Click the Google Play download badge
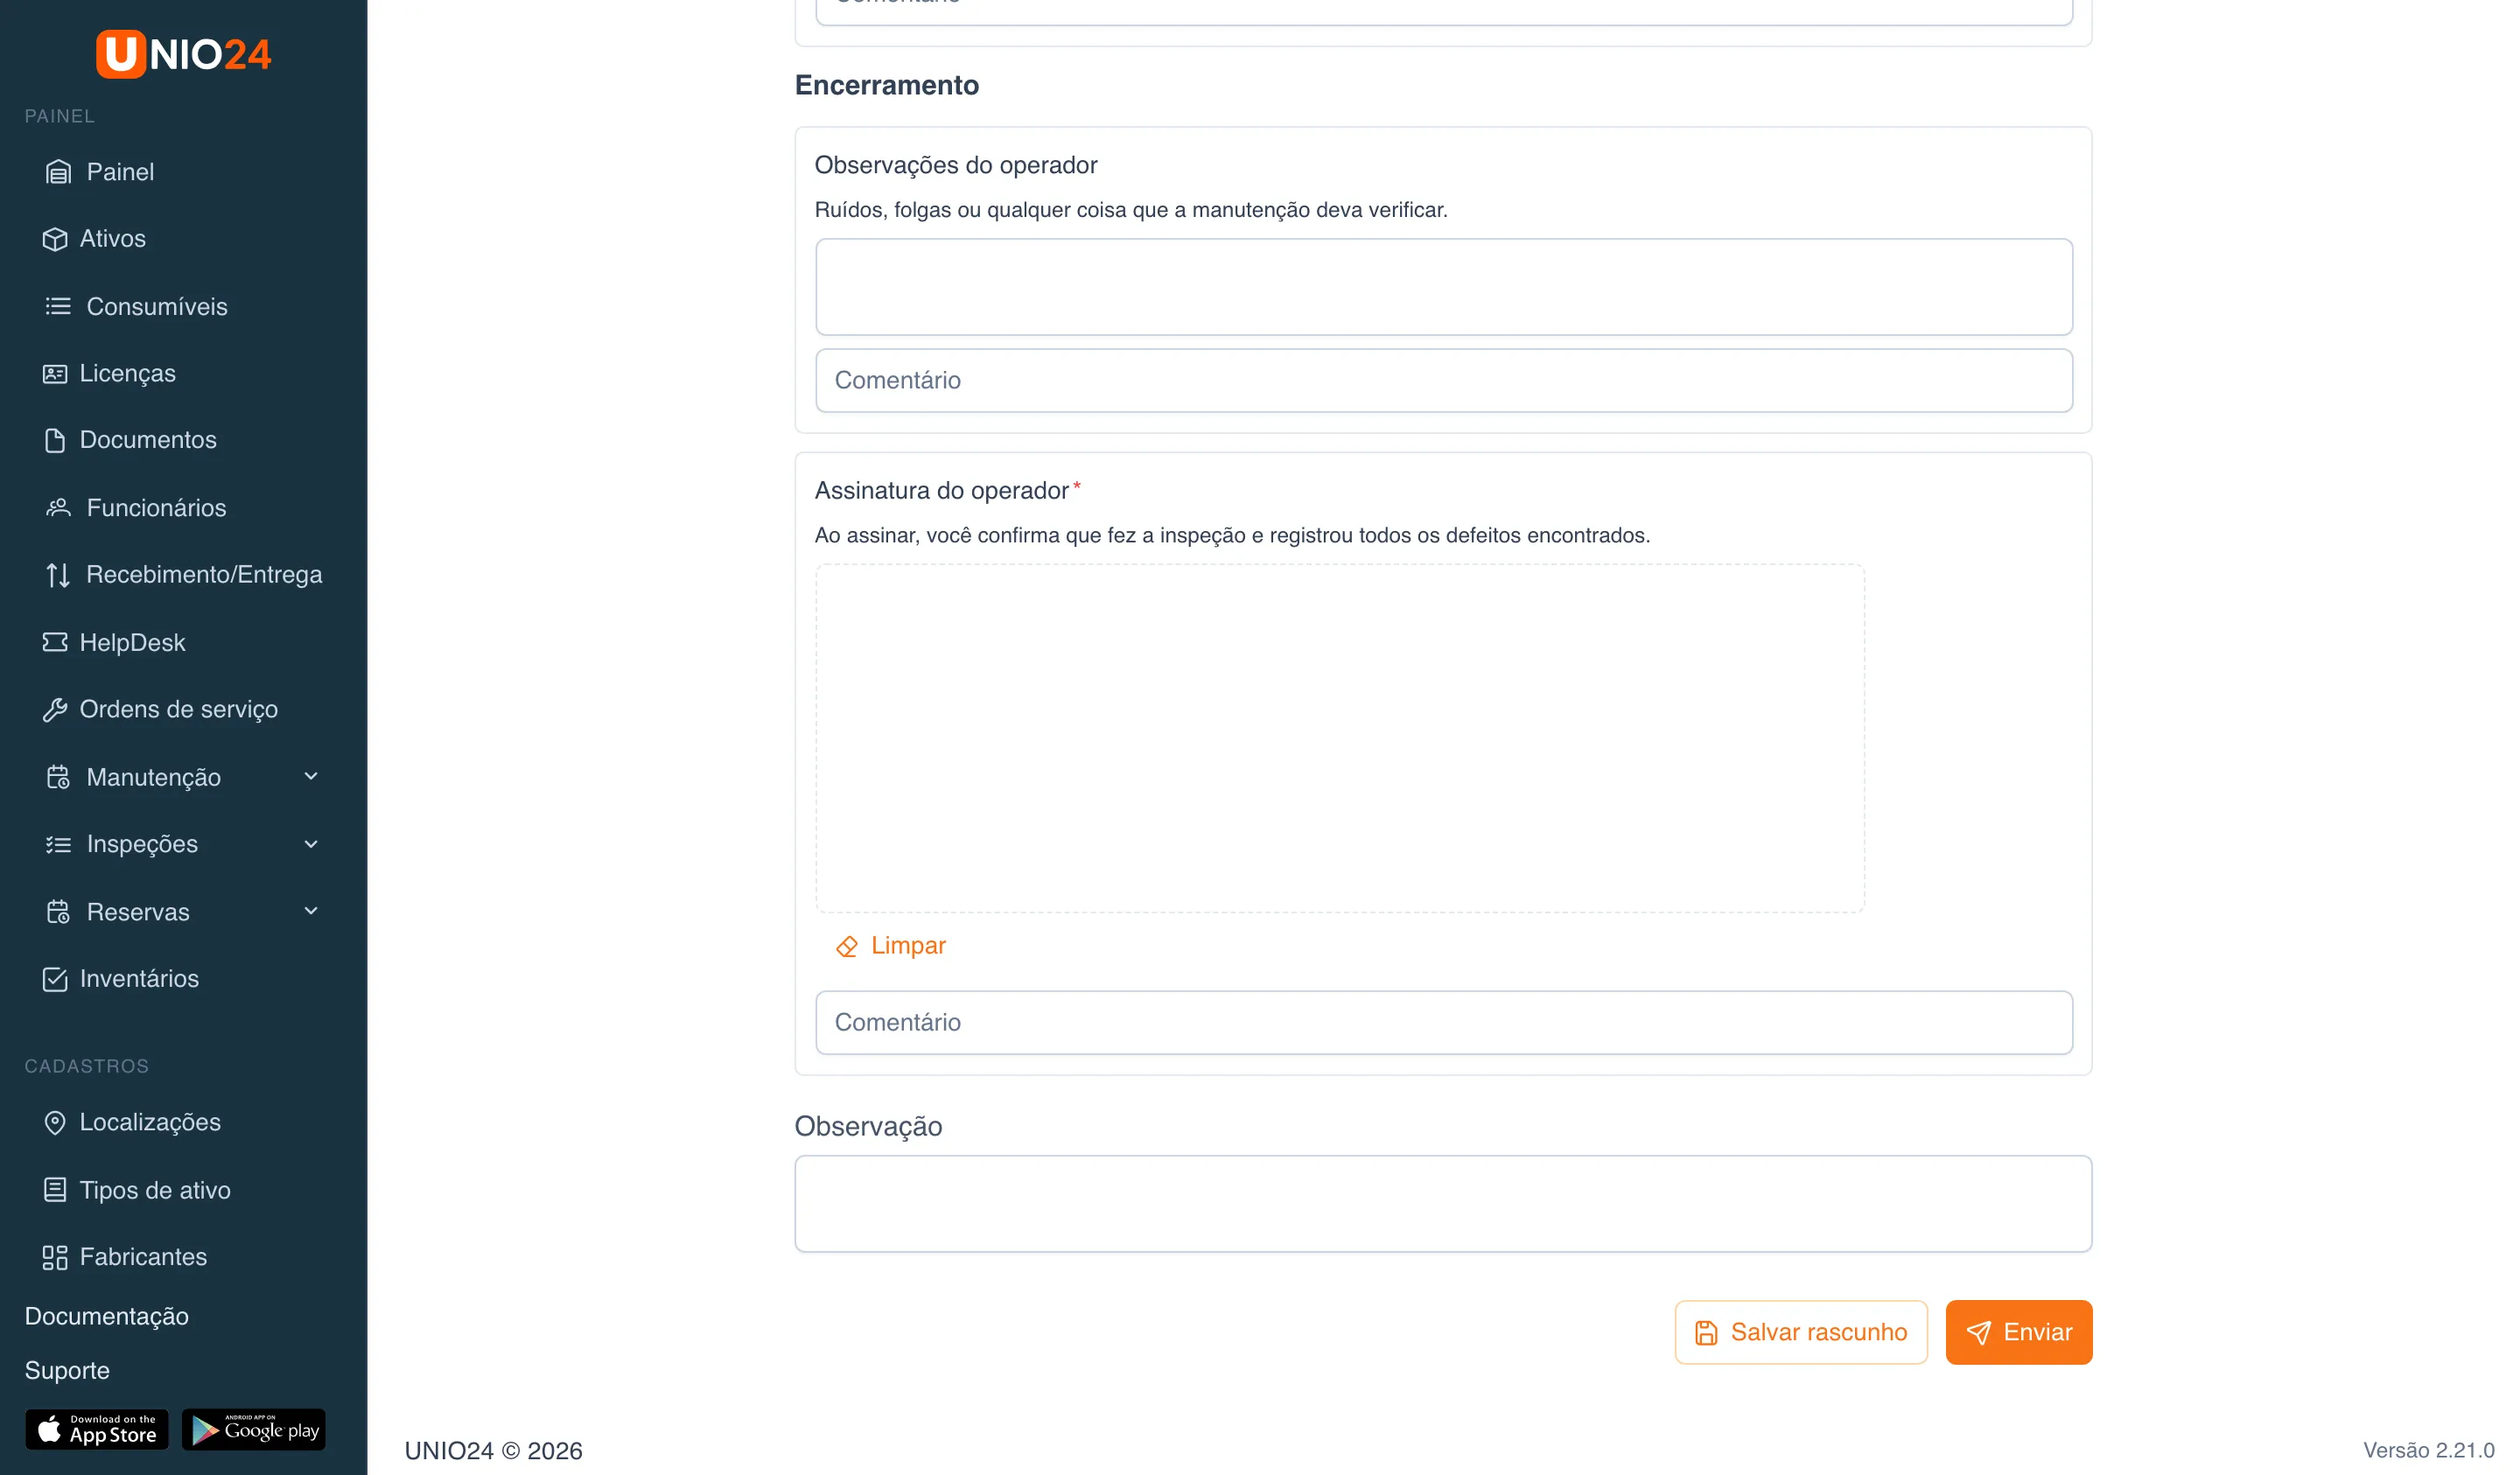The image size is (2520, 1475). point(254,1430)
